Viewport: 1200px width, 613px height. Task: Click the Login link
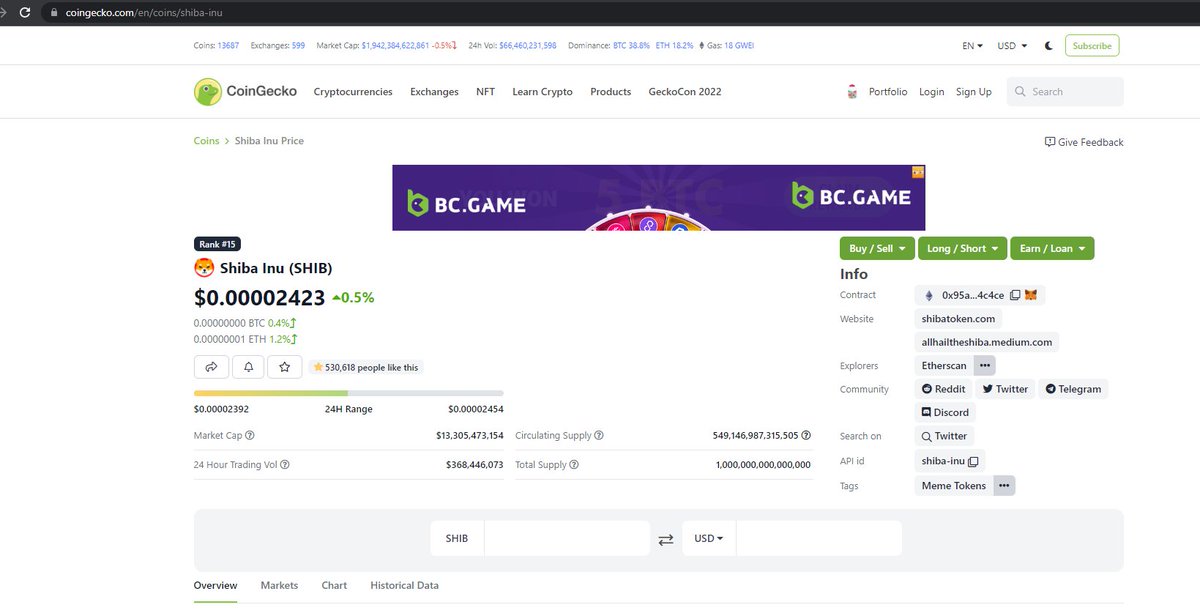931,92
